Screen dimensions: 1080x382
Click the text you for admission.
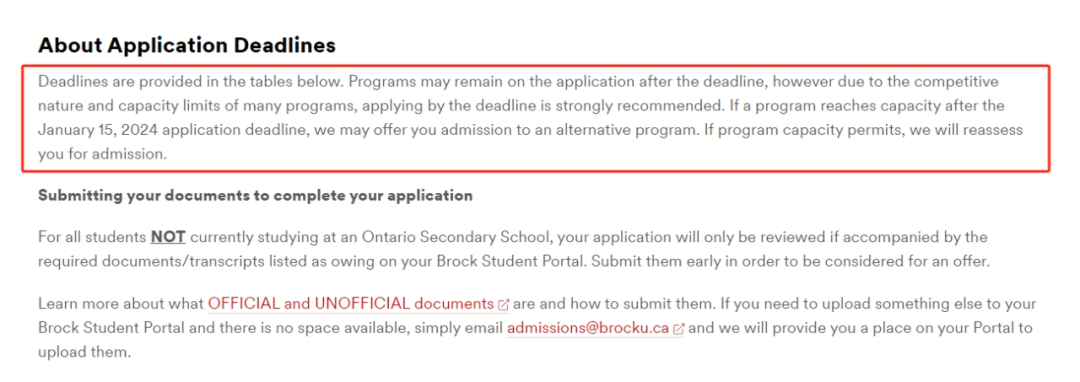tap(103, 154)
